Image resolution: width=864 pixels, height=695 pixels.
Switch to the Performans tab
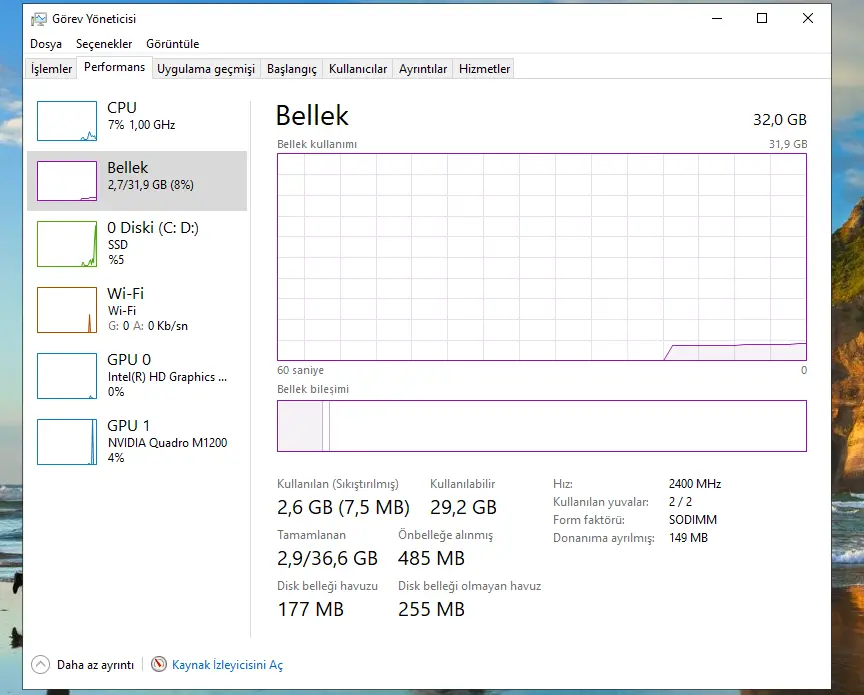(115, 67)
